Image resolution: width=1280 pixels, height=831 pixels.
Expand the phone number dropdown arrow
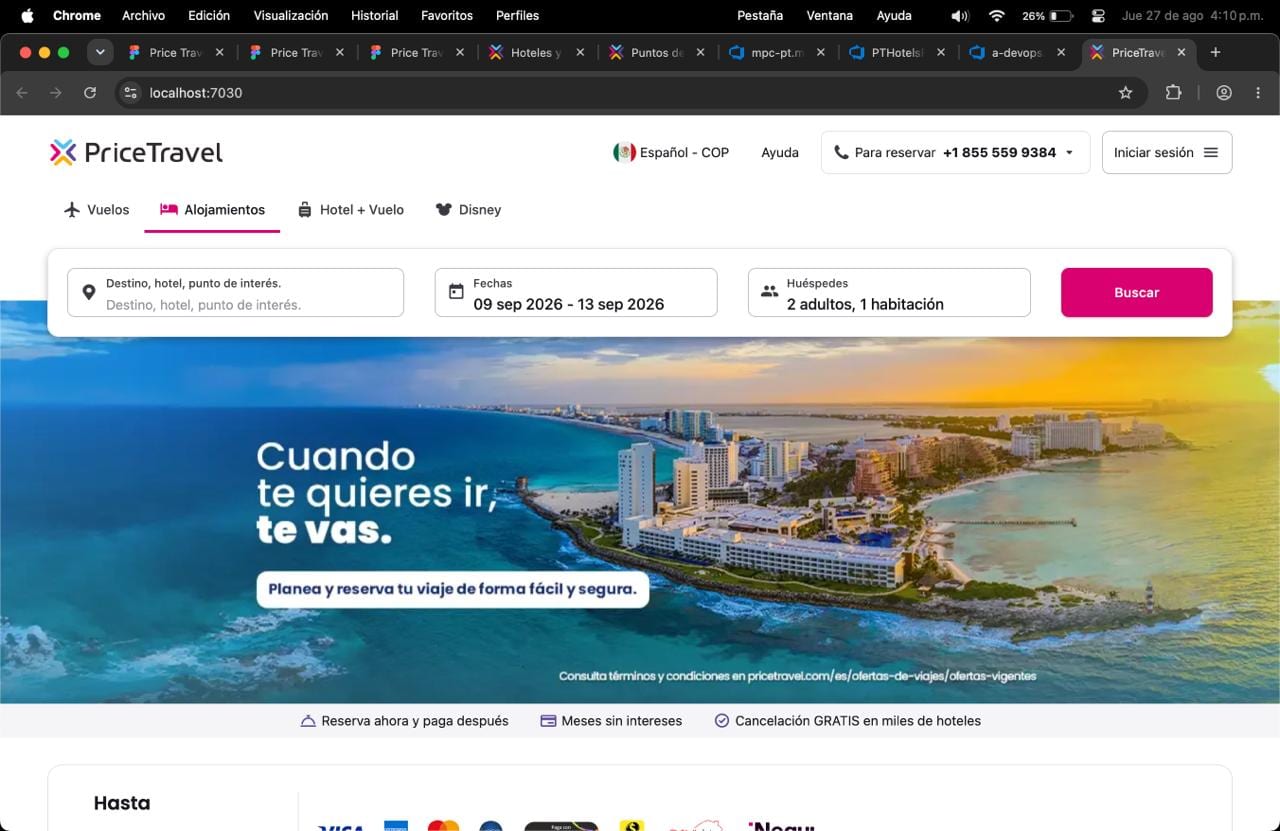point(1069,153)
